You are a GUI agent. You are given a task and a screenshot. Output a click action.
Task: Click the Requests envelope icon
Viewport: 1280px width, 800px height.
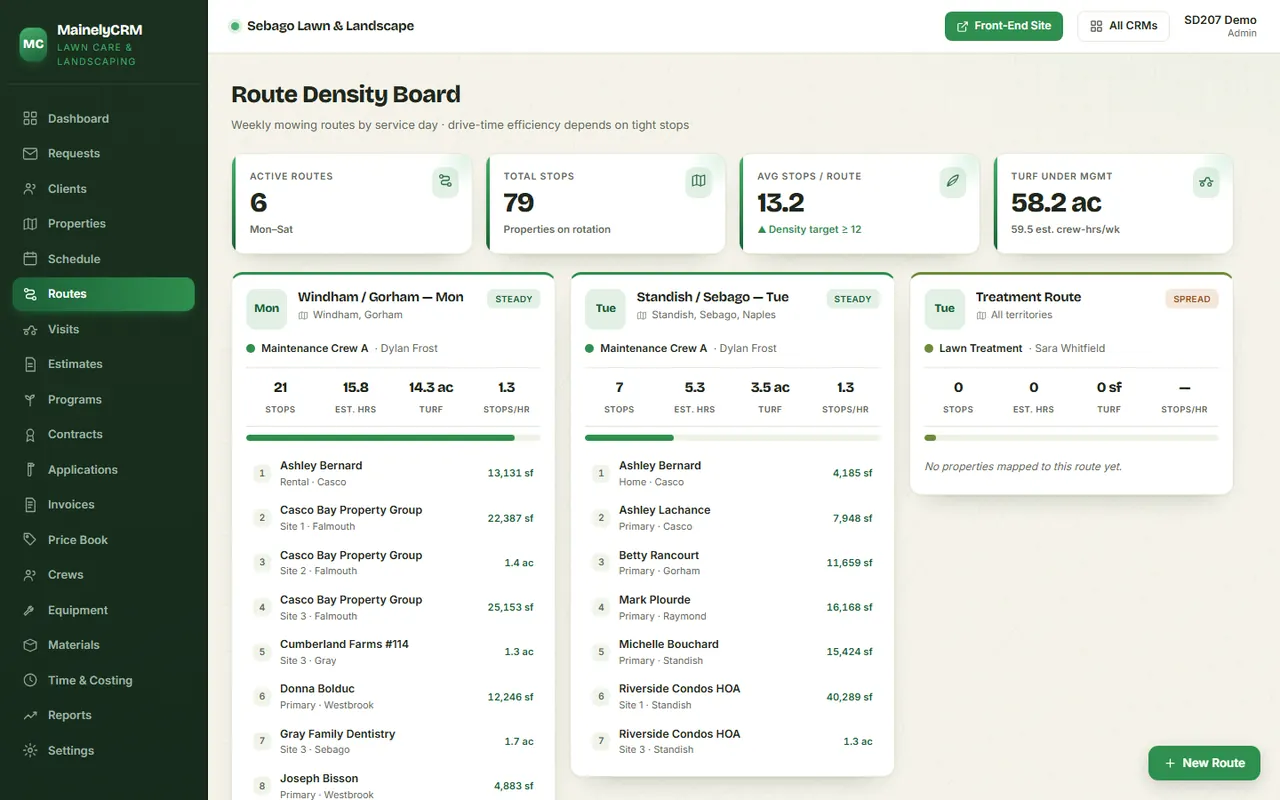[x=30, y=153]
